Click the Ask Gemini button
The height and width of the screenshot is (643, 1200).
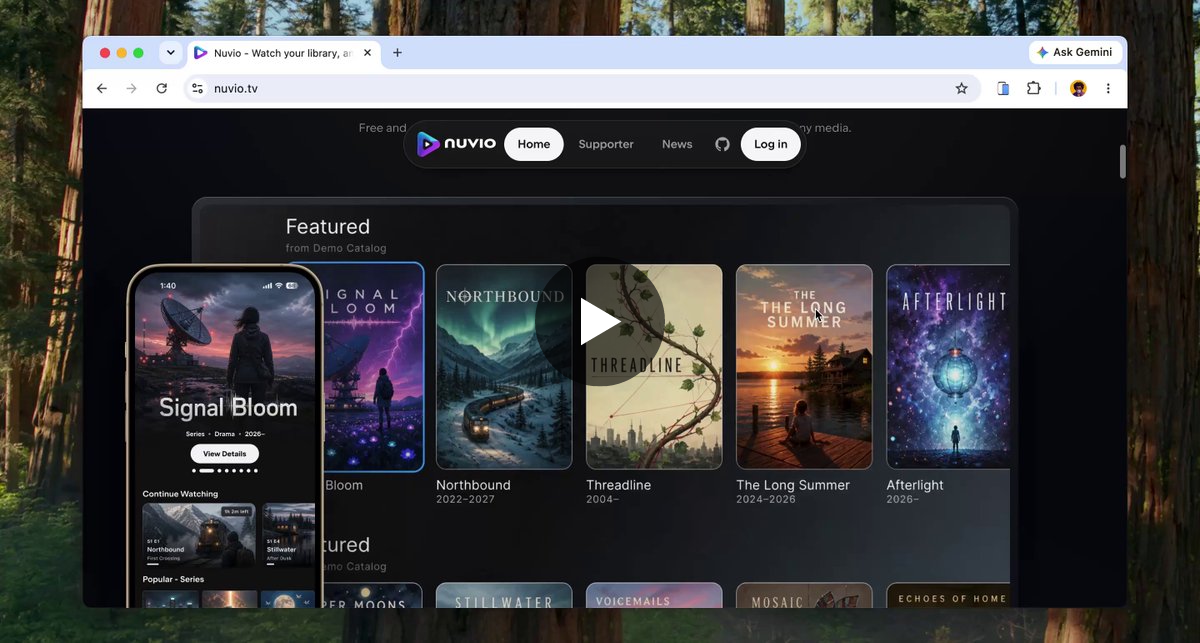pyautogui.click(x=1075, y=52)
